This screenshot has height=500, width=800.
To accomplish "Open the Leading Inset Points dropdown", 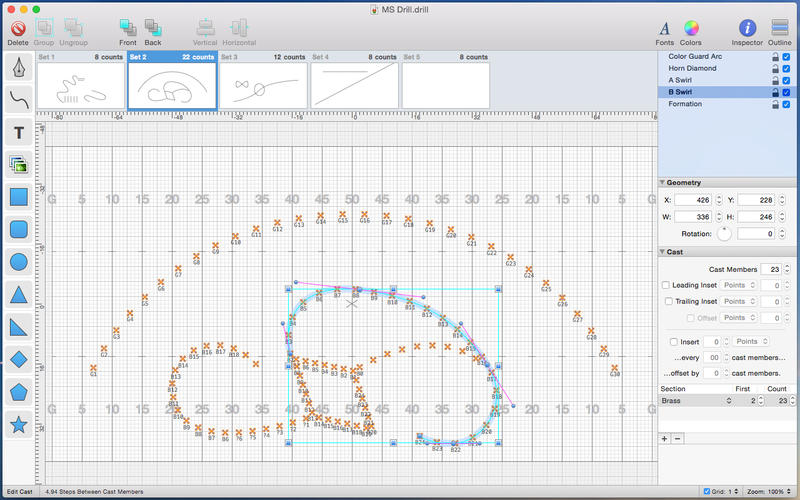I will (x=738, y=285).
